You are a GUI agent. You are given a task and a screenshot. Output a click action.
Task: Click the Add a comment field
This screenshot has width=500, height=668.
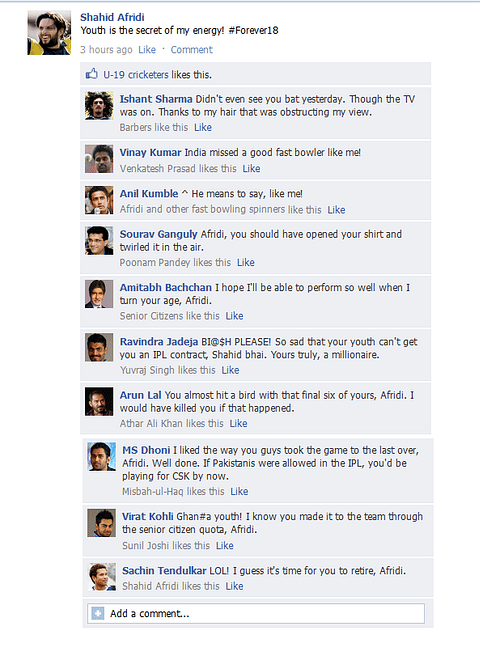(x=256, y=613)
